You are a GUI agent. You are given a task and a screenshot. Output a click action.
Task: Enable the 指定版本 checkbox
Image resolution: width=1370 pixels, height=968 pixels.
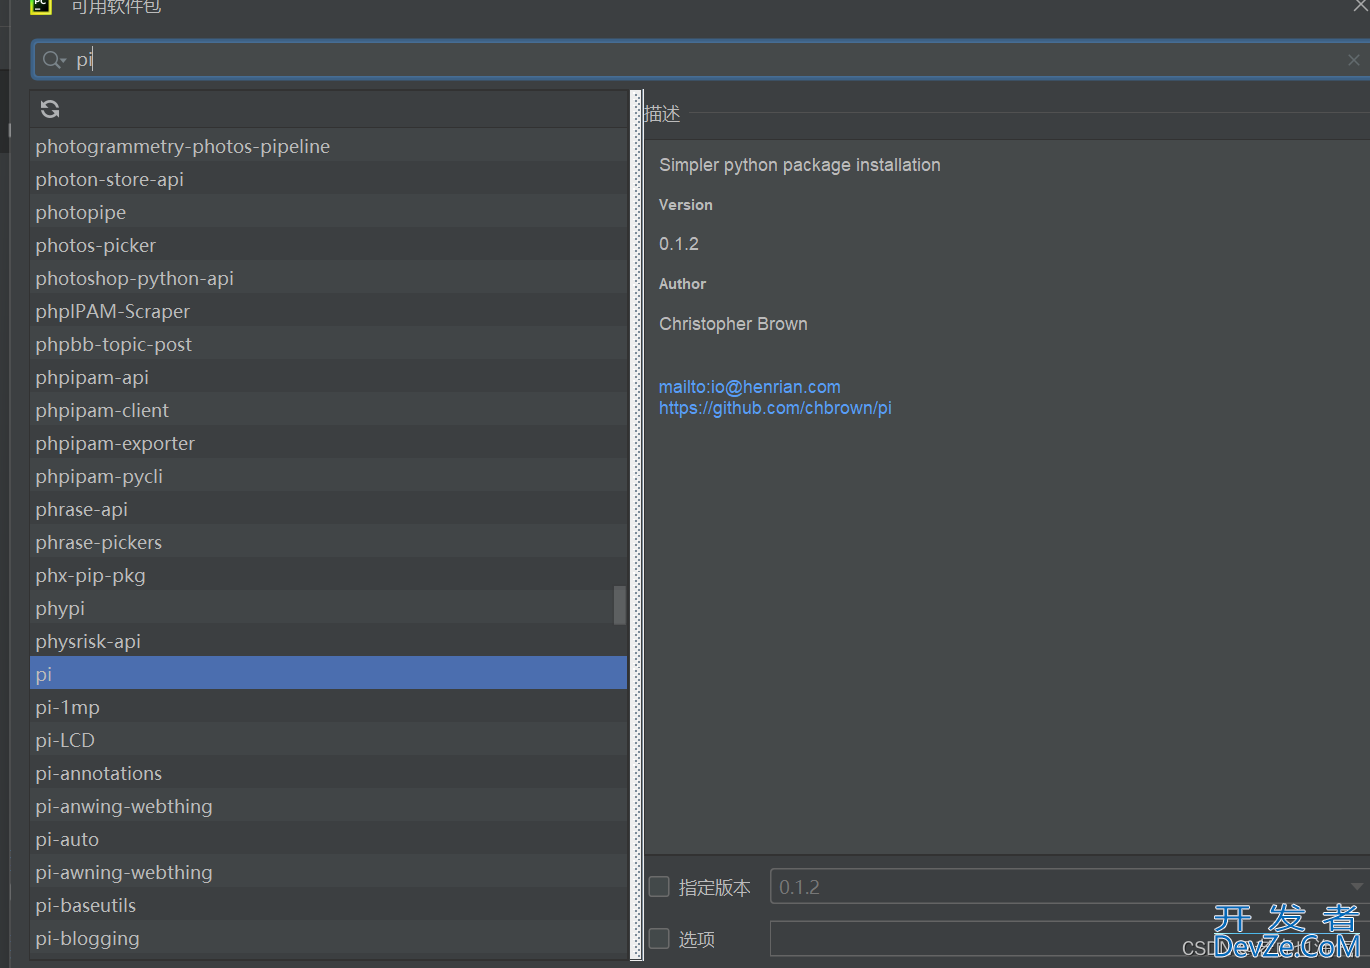(659, 887)
